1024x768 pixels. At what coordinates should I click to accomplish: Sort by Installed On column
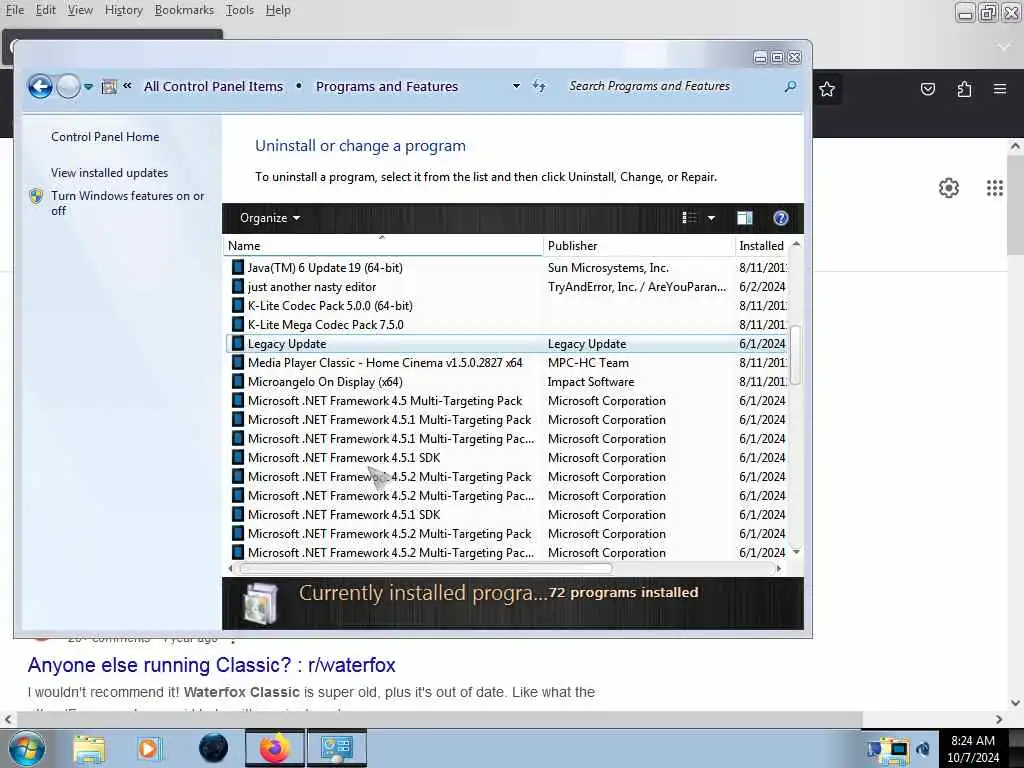click(761, 246)
